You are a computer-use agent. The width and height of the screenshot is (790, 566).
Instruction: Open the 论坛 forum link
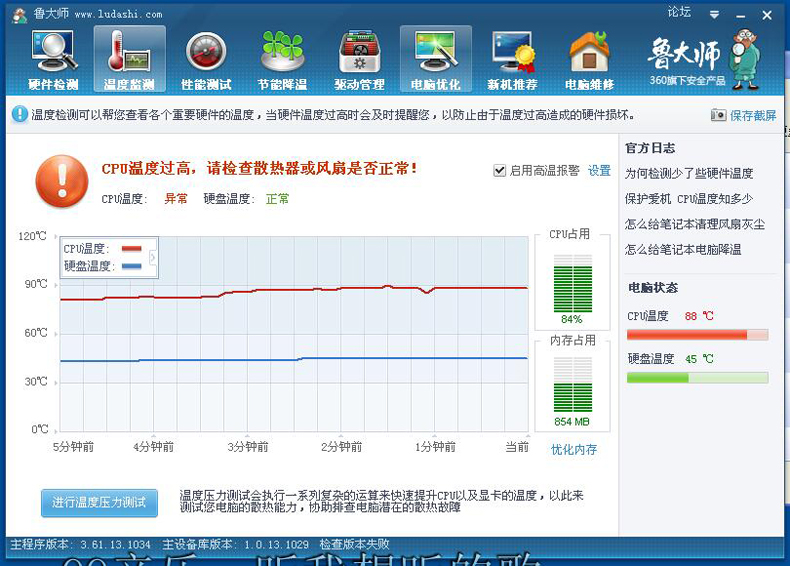click(679, 12)
